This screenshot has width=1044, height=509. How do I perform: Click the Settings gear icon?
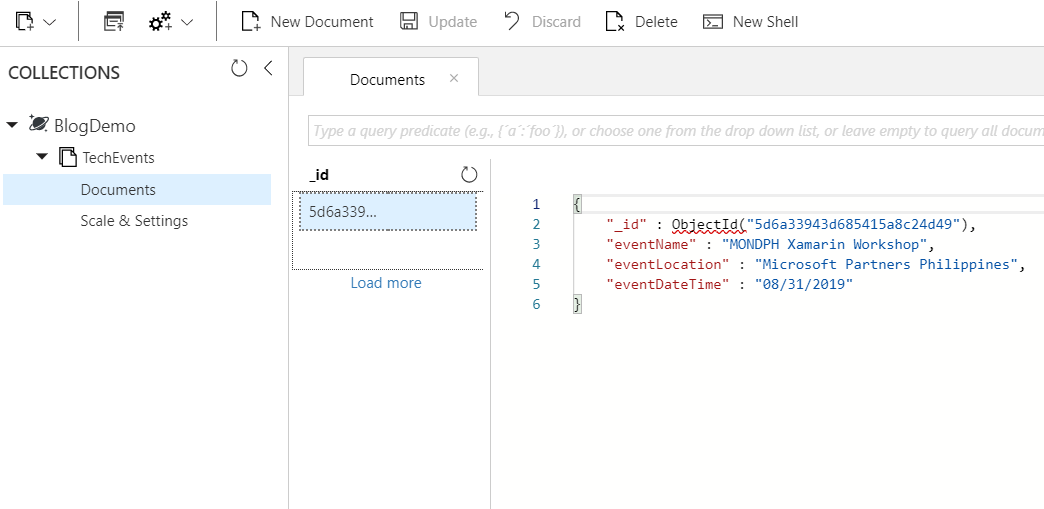click(x=160, y=23)
